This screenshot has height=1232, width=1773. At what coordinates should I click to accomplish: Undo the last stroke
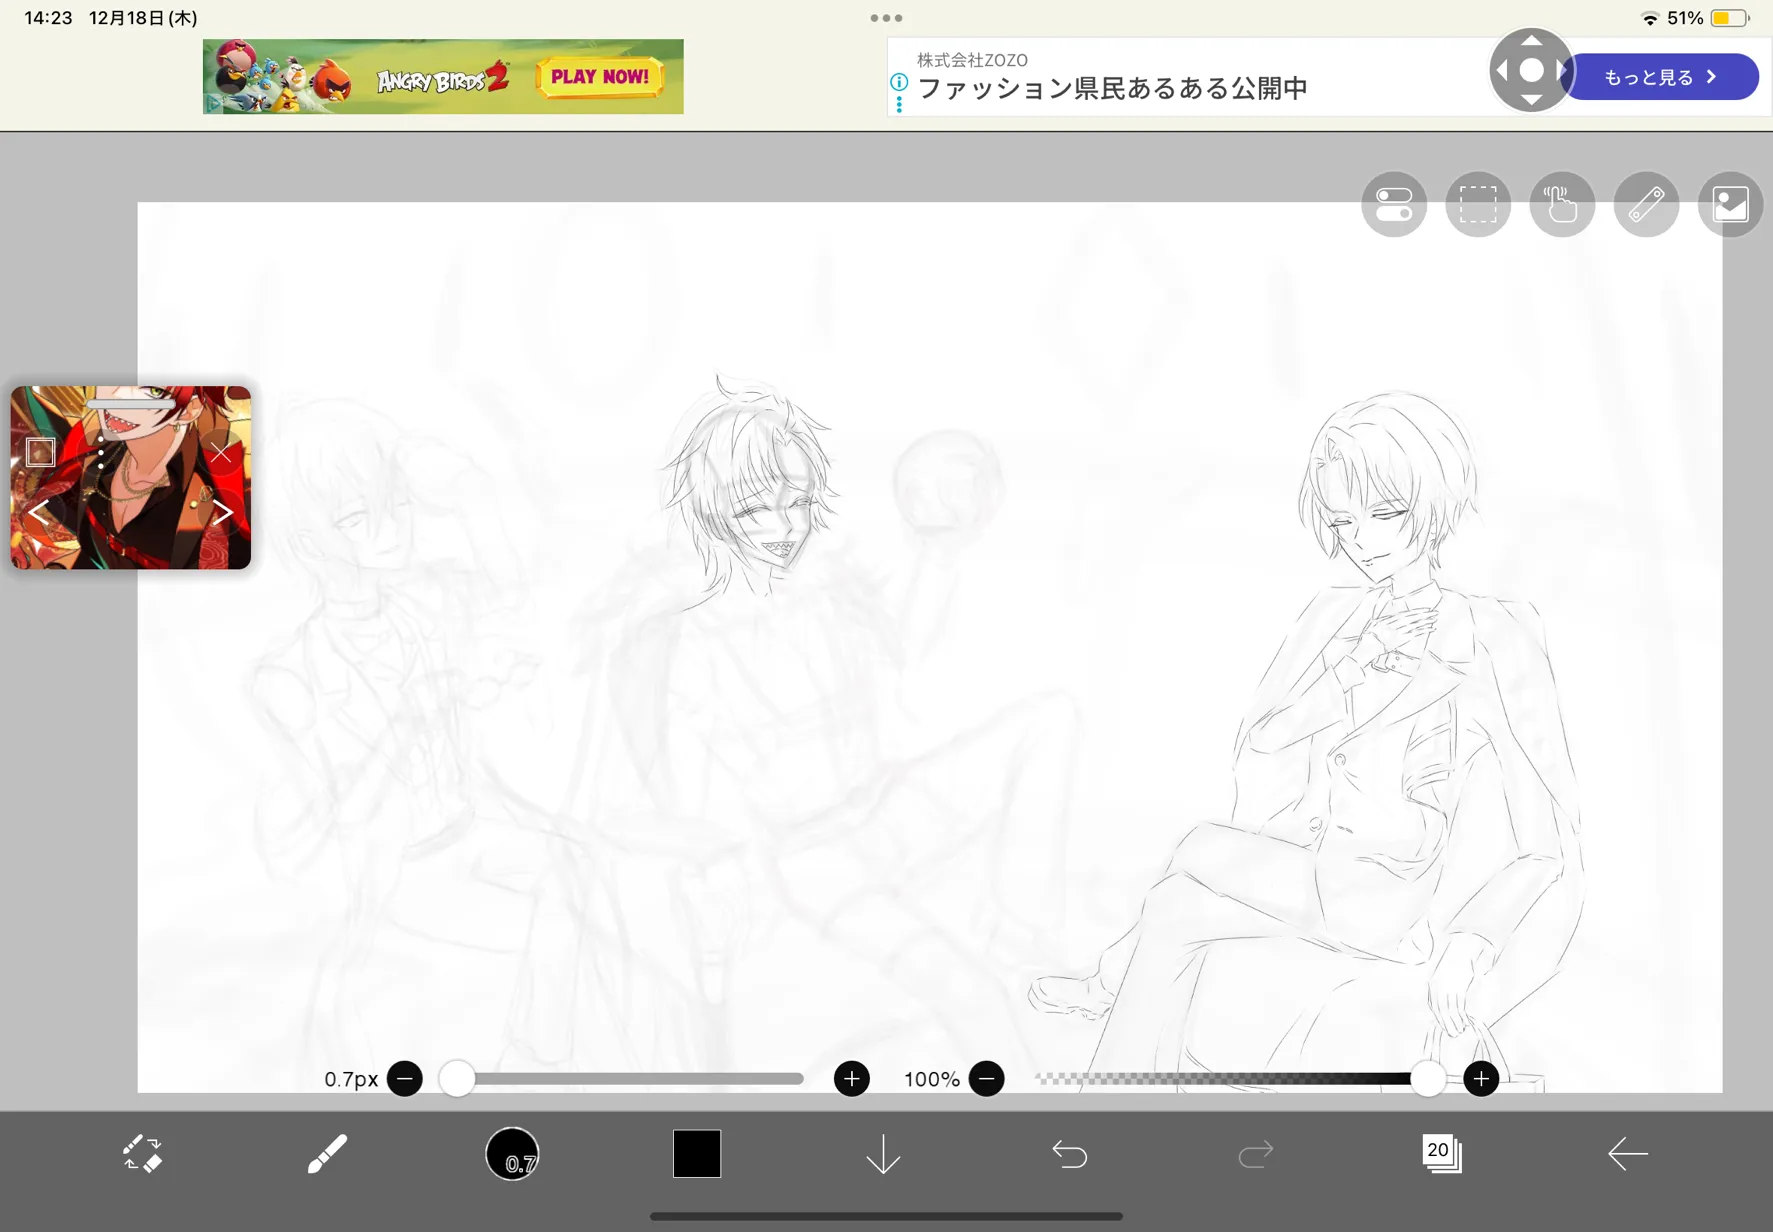point(1069,1155)
